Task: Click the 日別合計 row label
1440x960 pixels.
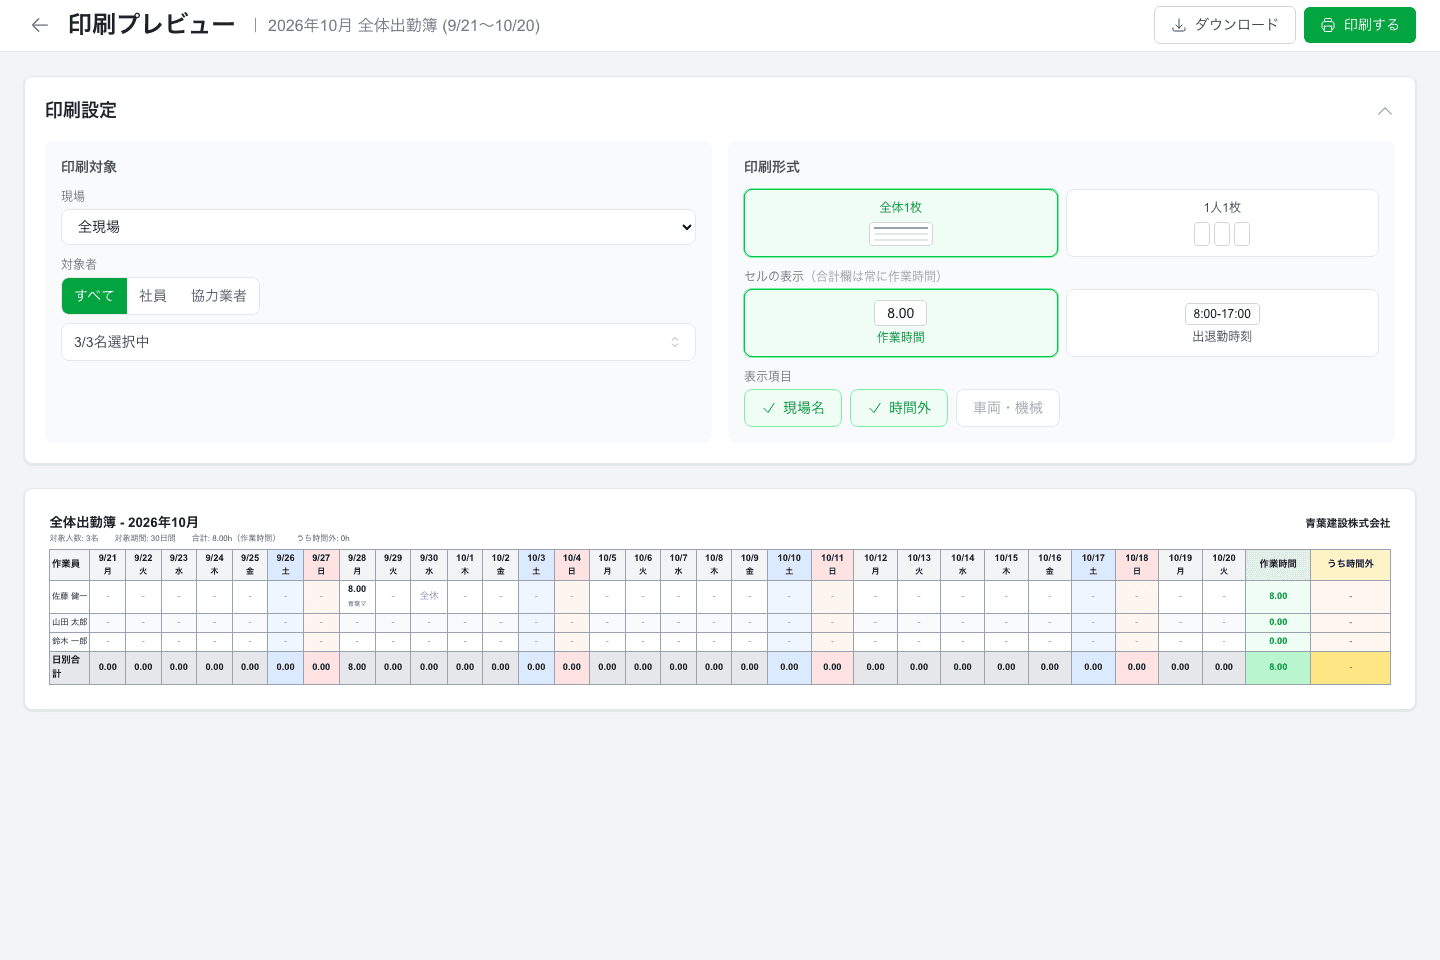Action: [x=70, y=667]
